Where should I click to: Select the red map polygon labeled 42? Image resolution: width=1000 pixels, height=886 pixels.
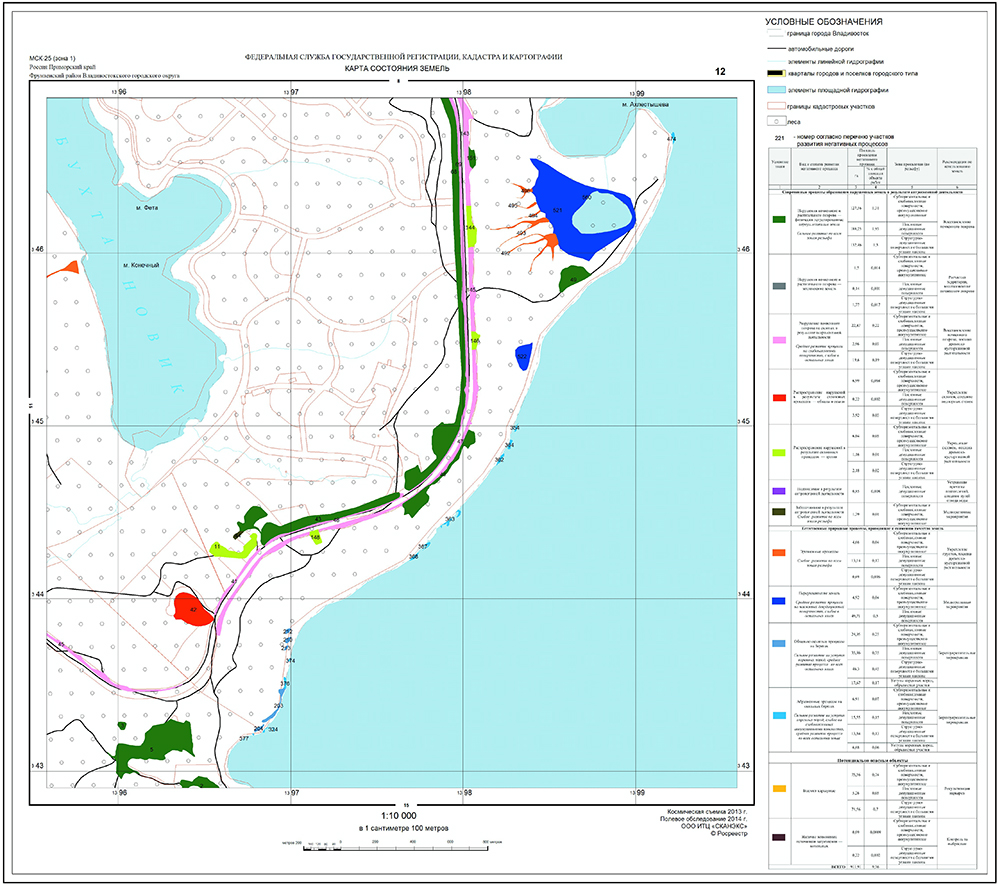point(192,610)
